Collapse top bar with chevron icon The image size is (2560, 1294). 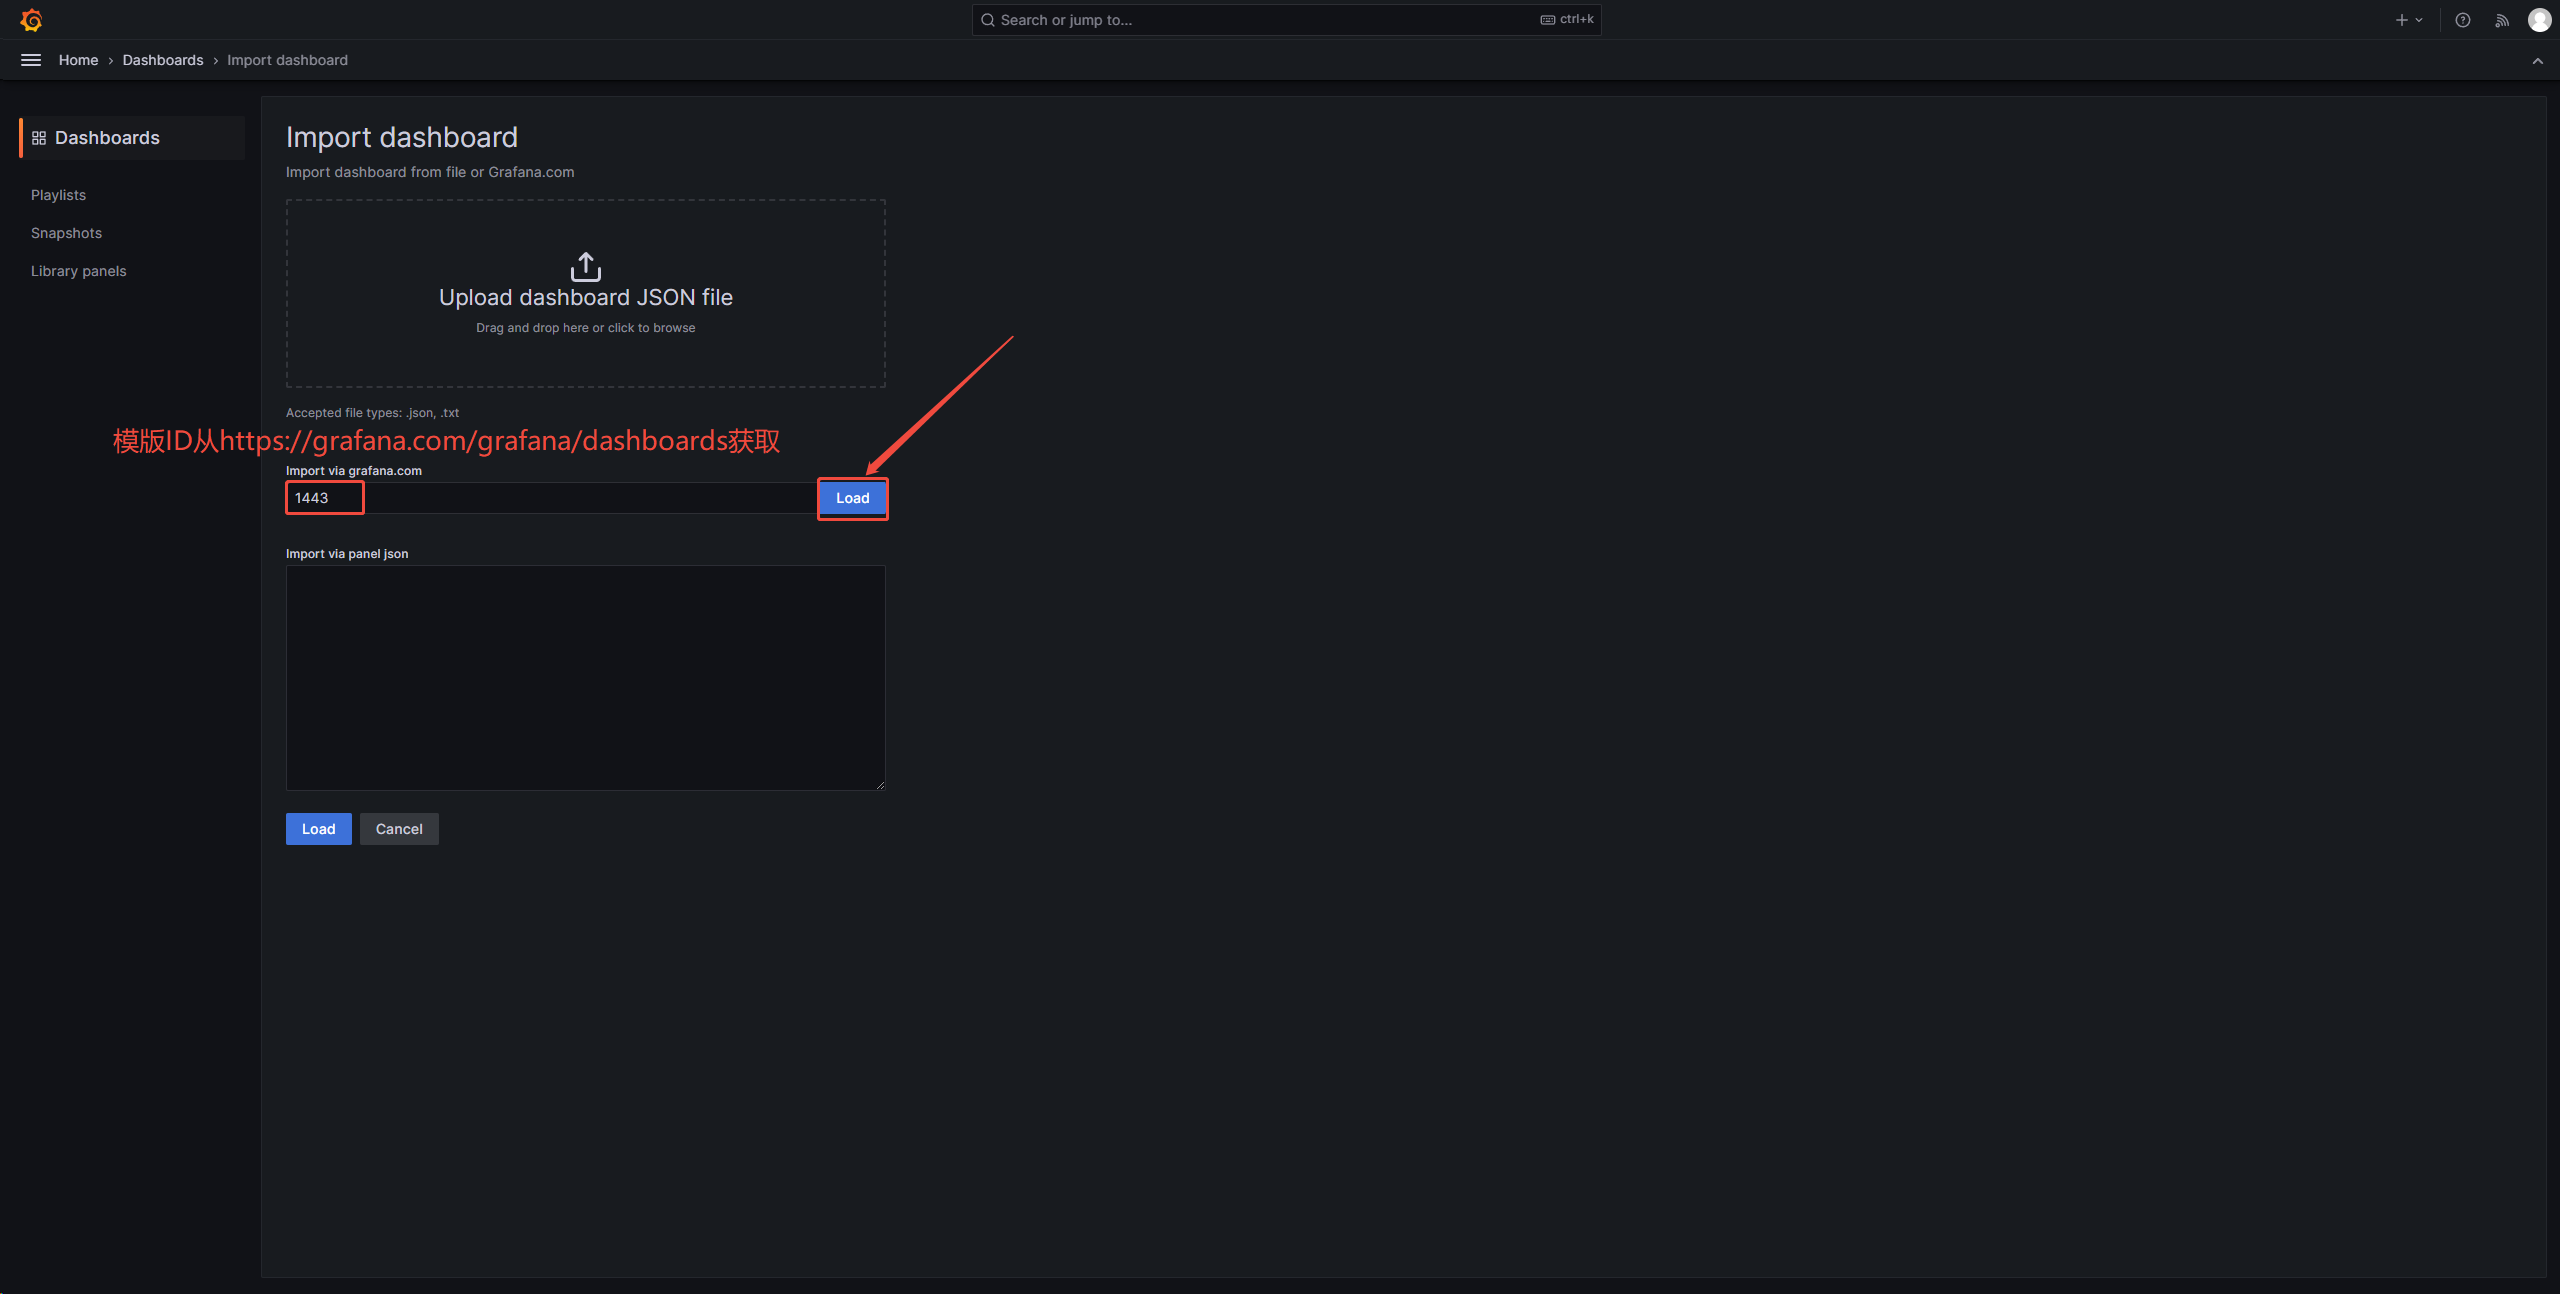tap(2538, 61)
